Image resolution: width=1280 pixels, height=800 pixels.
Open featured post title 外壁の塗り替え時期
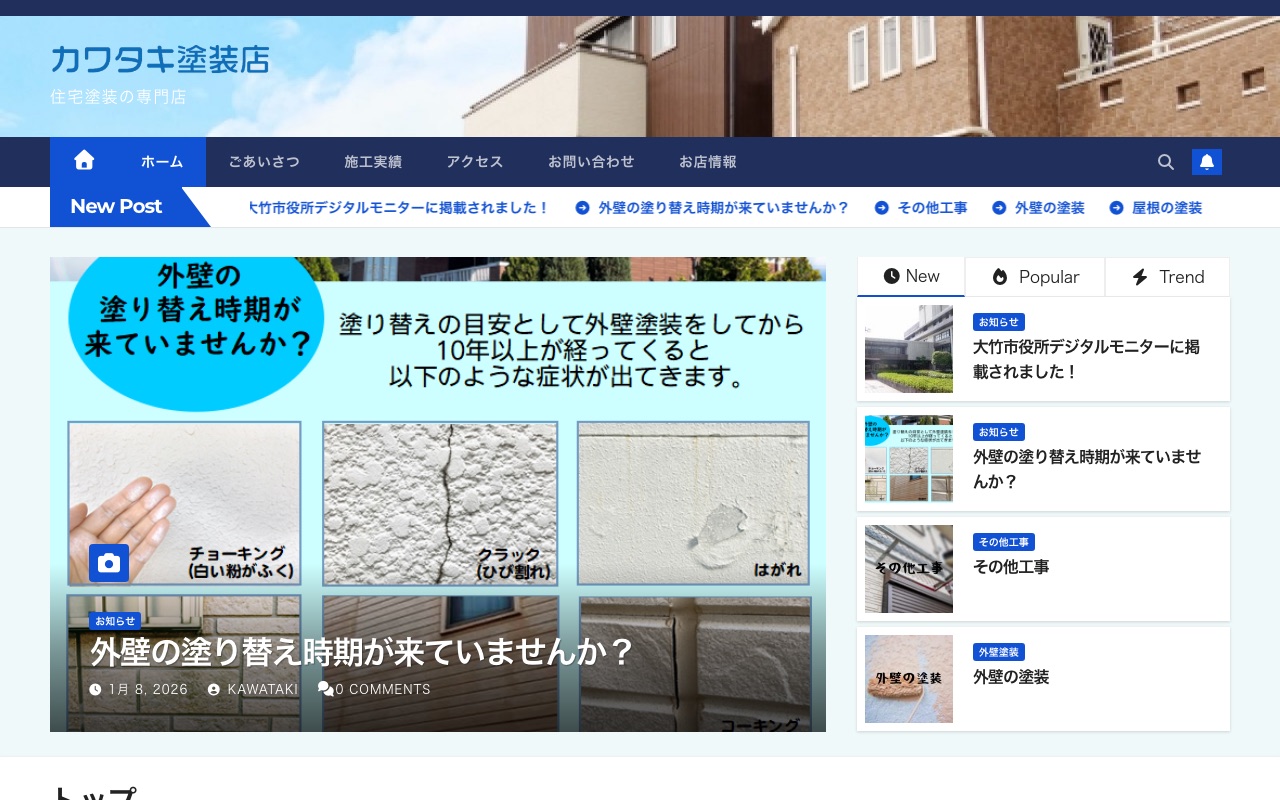362,652
